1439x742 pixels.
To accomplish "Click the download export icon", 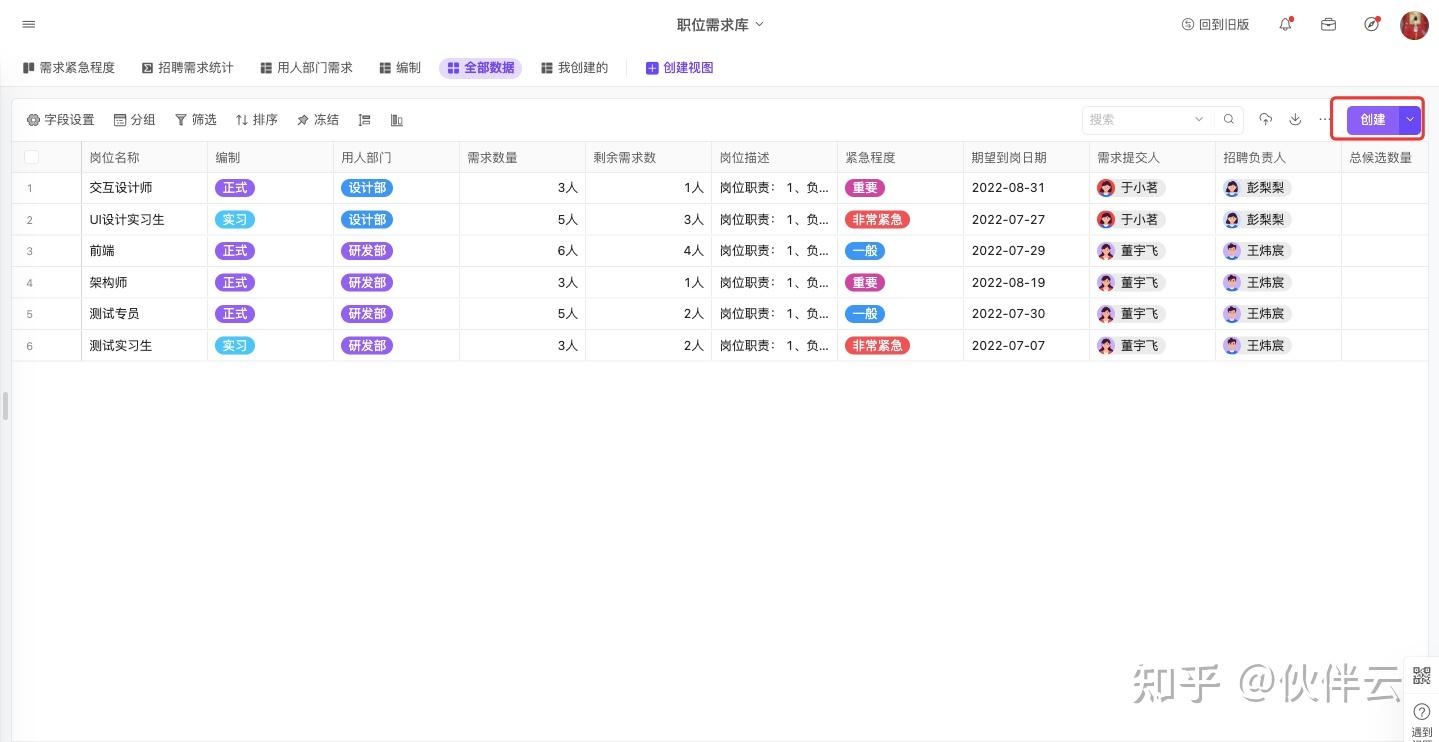I will pyautogui.click(x=1295, y=120).
